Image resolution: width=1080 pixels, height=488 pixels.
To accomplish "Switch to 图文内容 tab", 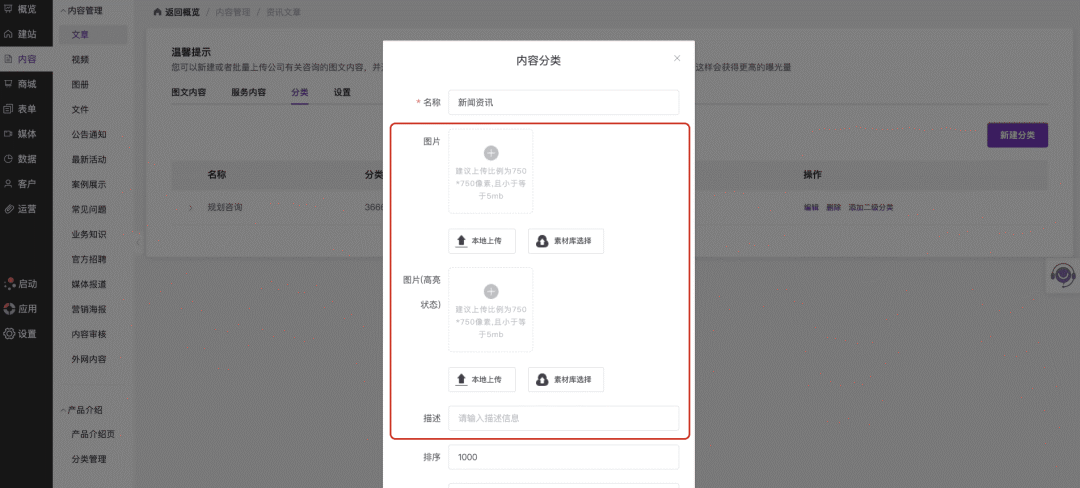I will tap(189, 92).
